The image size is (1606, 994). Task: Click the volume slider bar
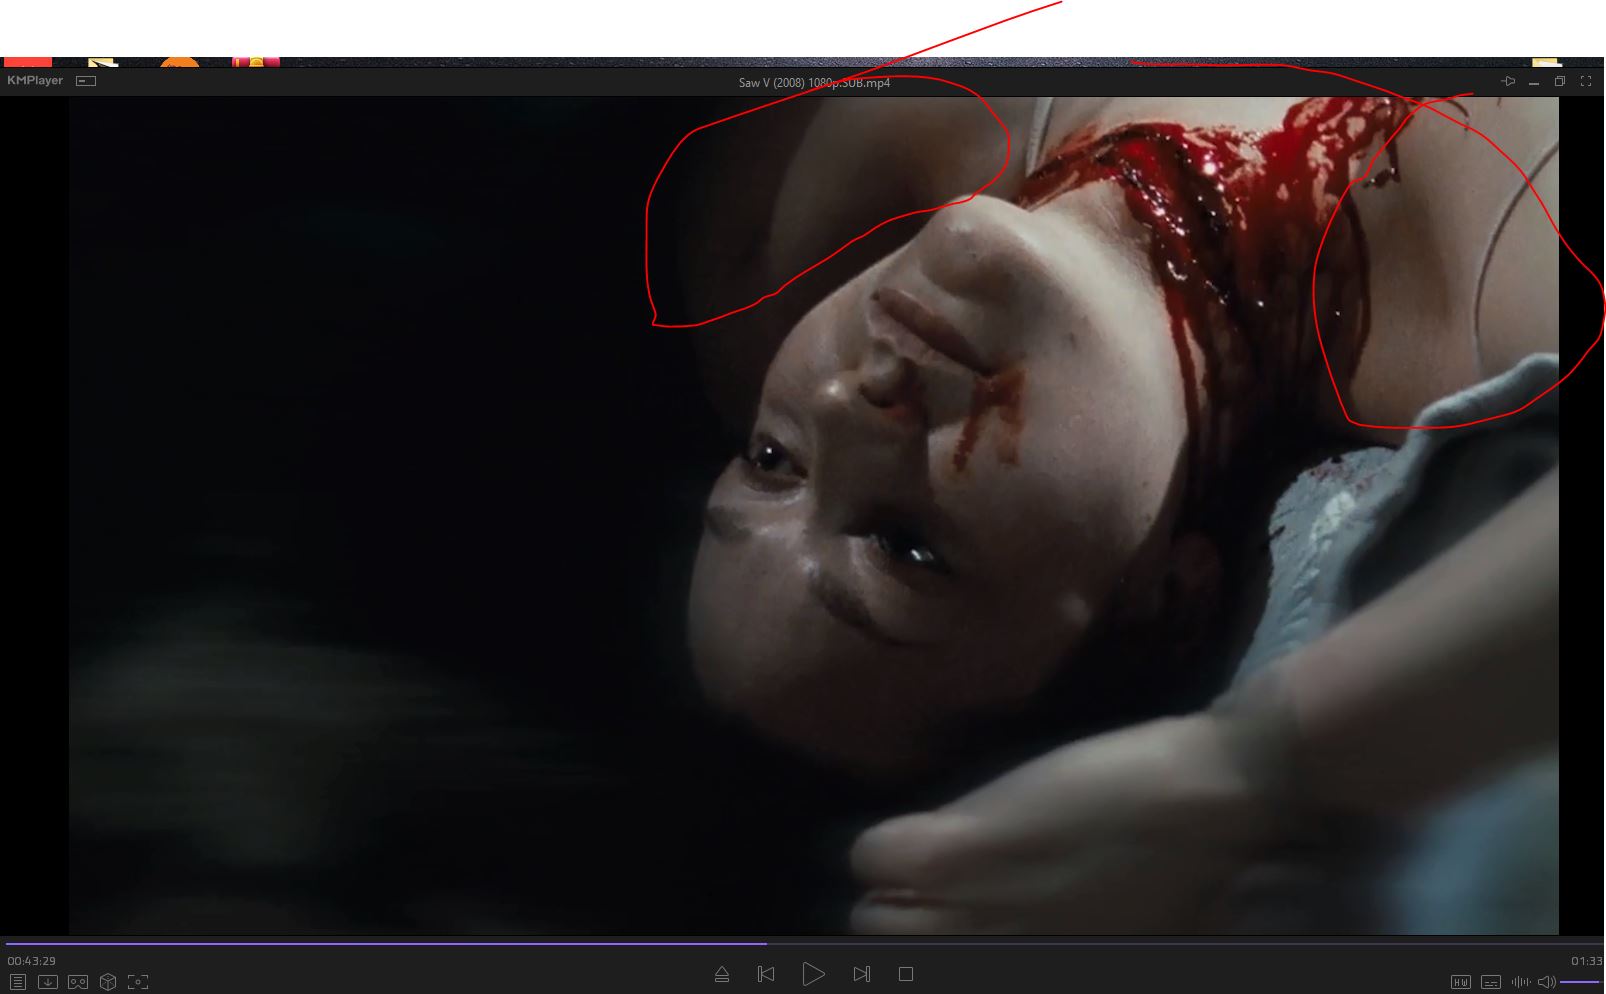pos(1580,982)
